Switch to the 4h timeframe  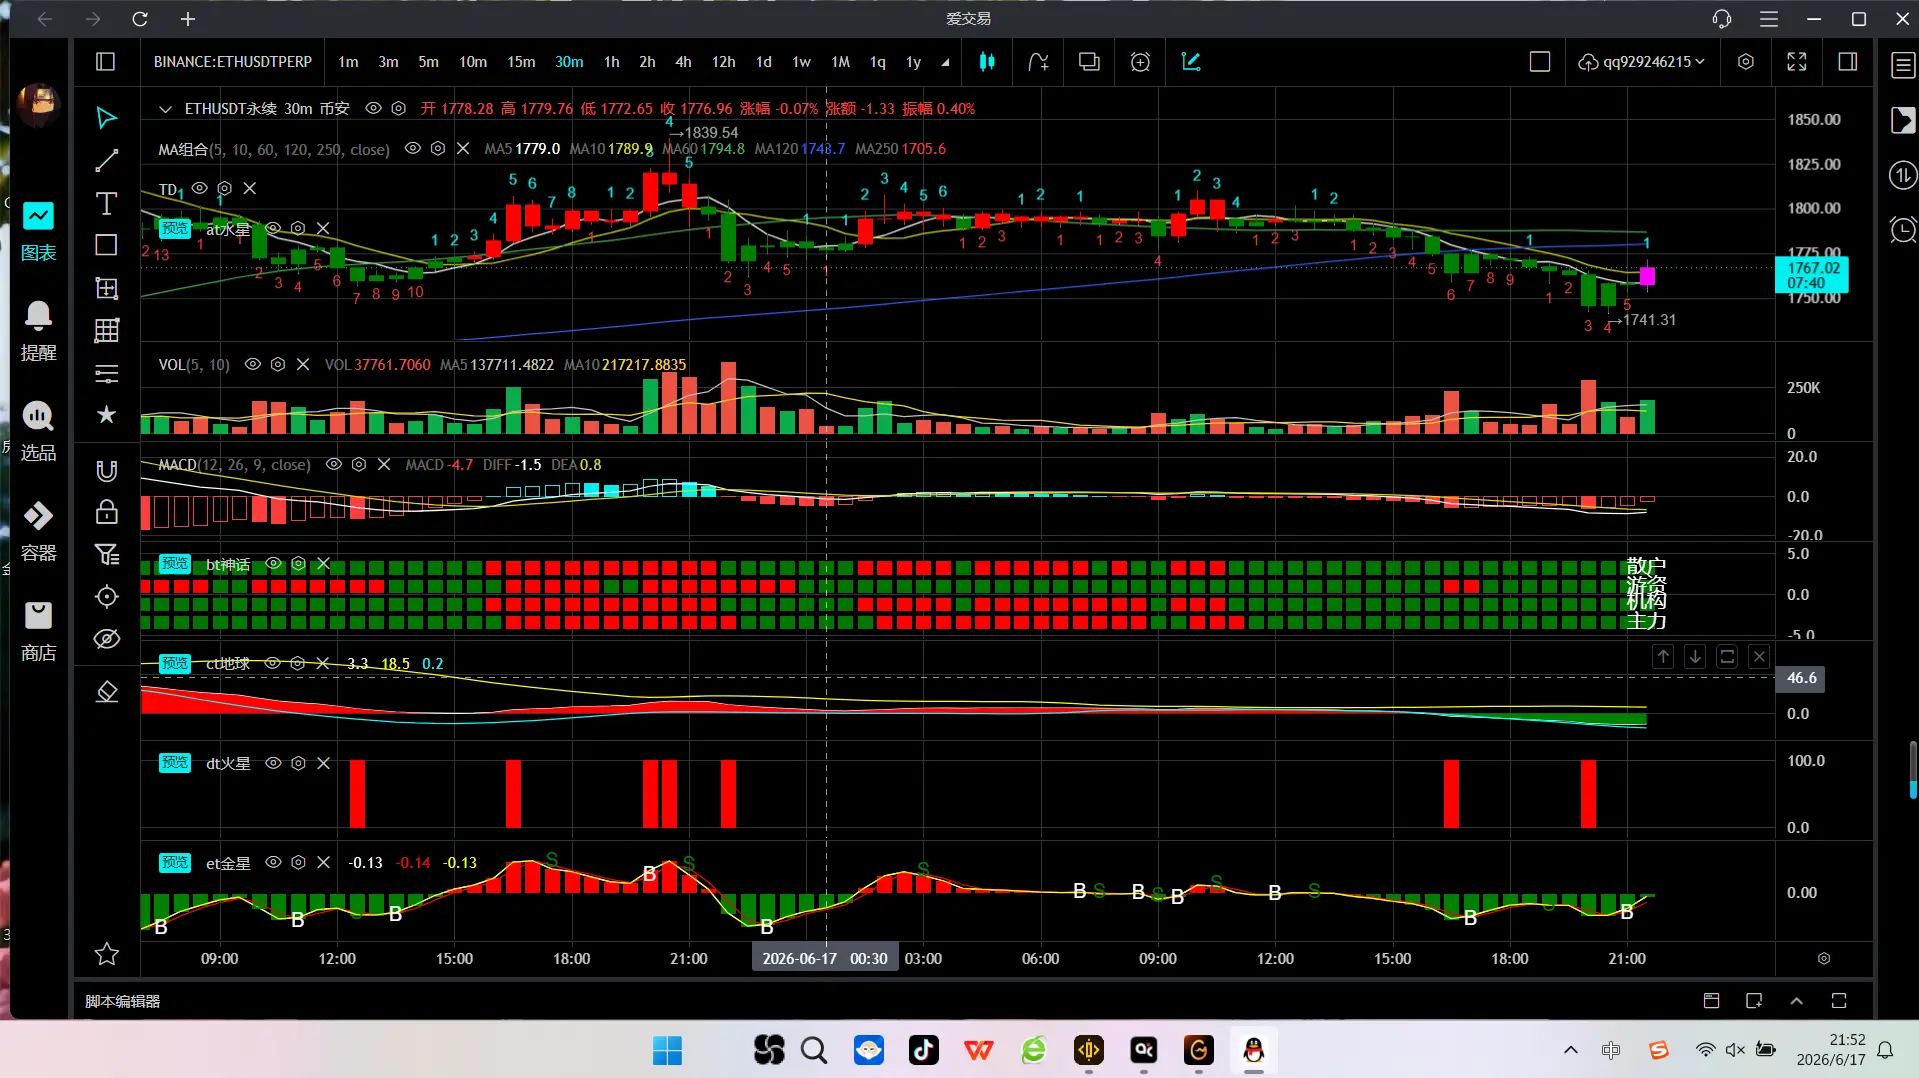pos(683,62)
